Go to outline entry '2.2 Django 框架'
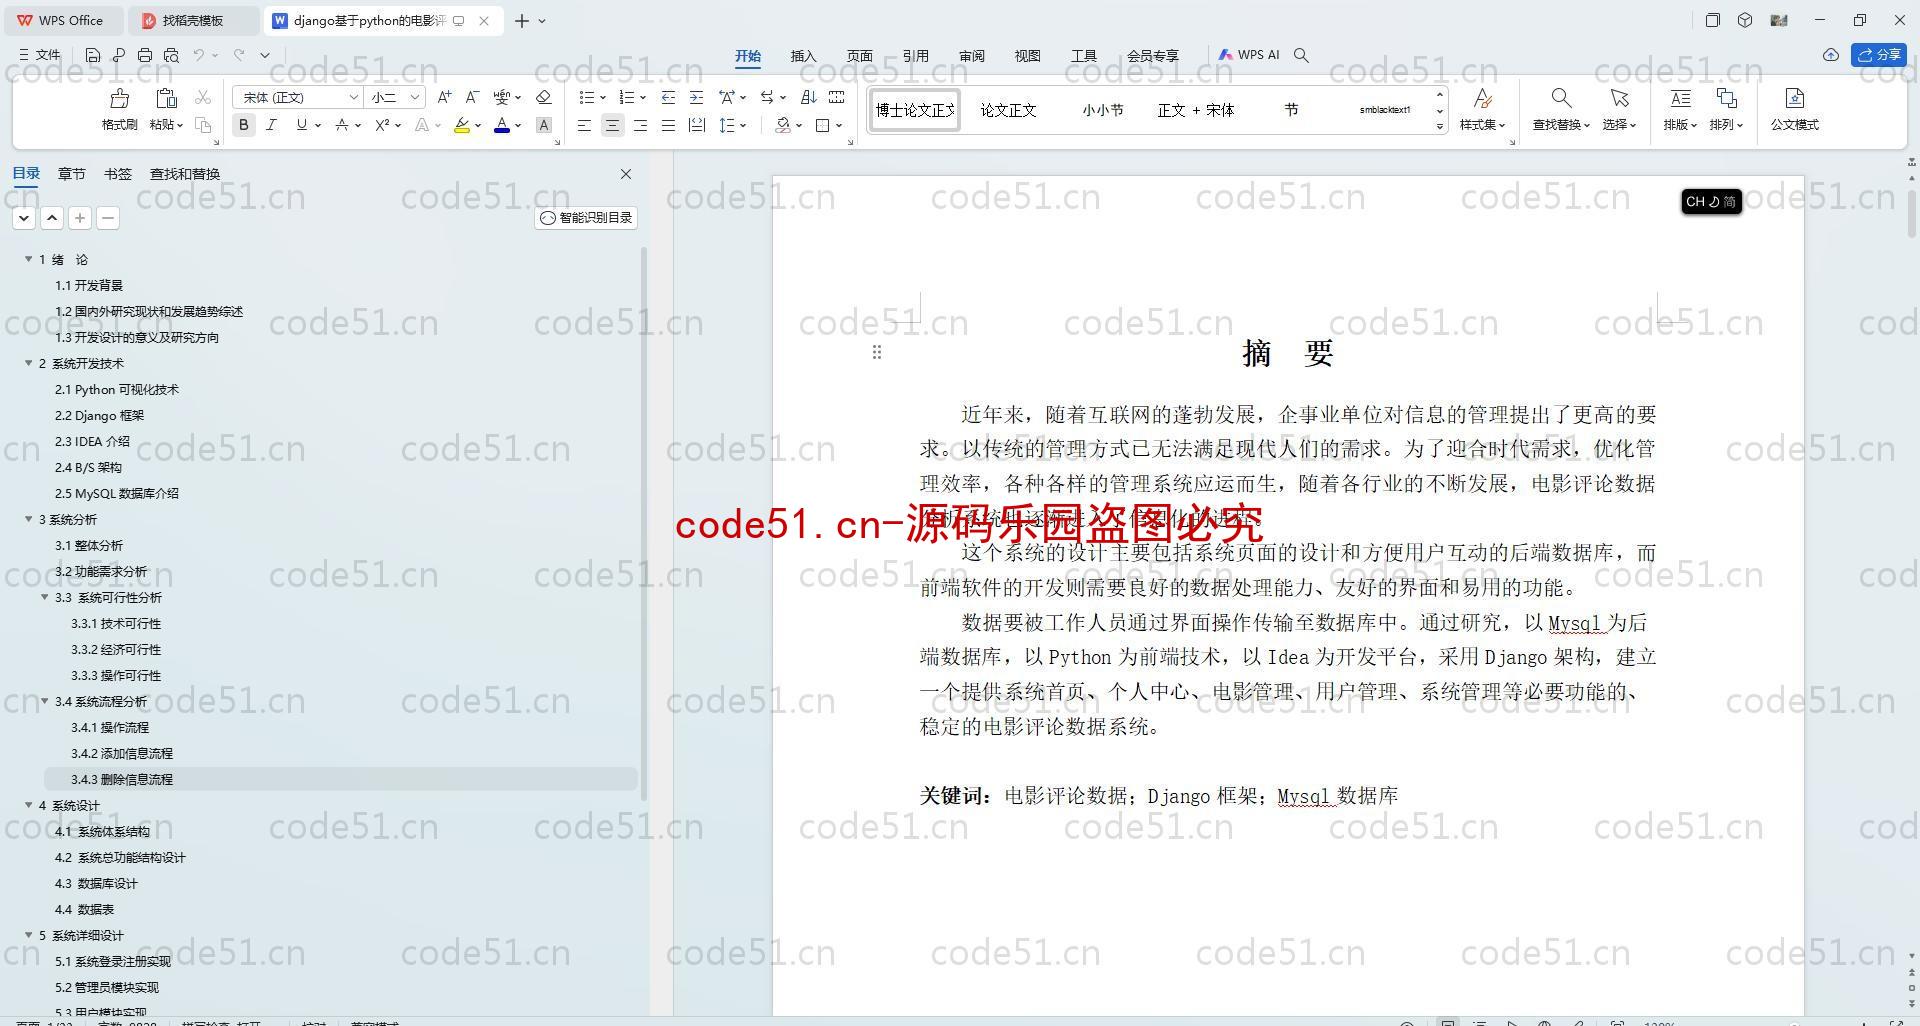1920x1026 pixels. (x=99, y=415)
